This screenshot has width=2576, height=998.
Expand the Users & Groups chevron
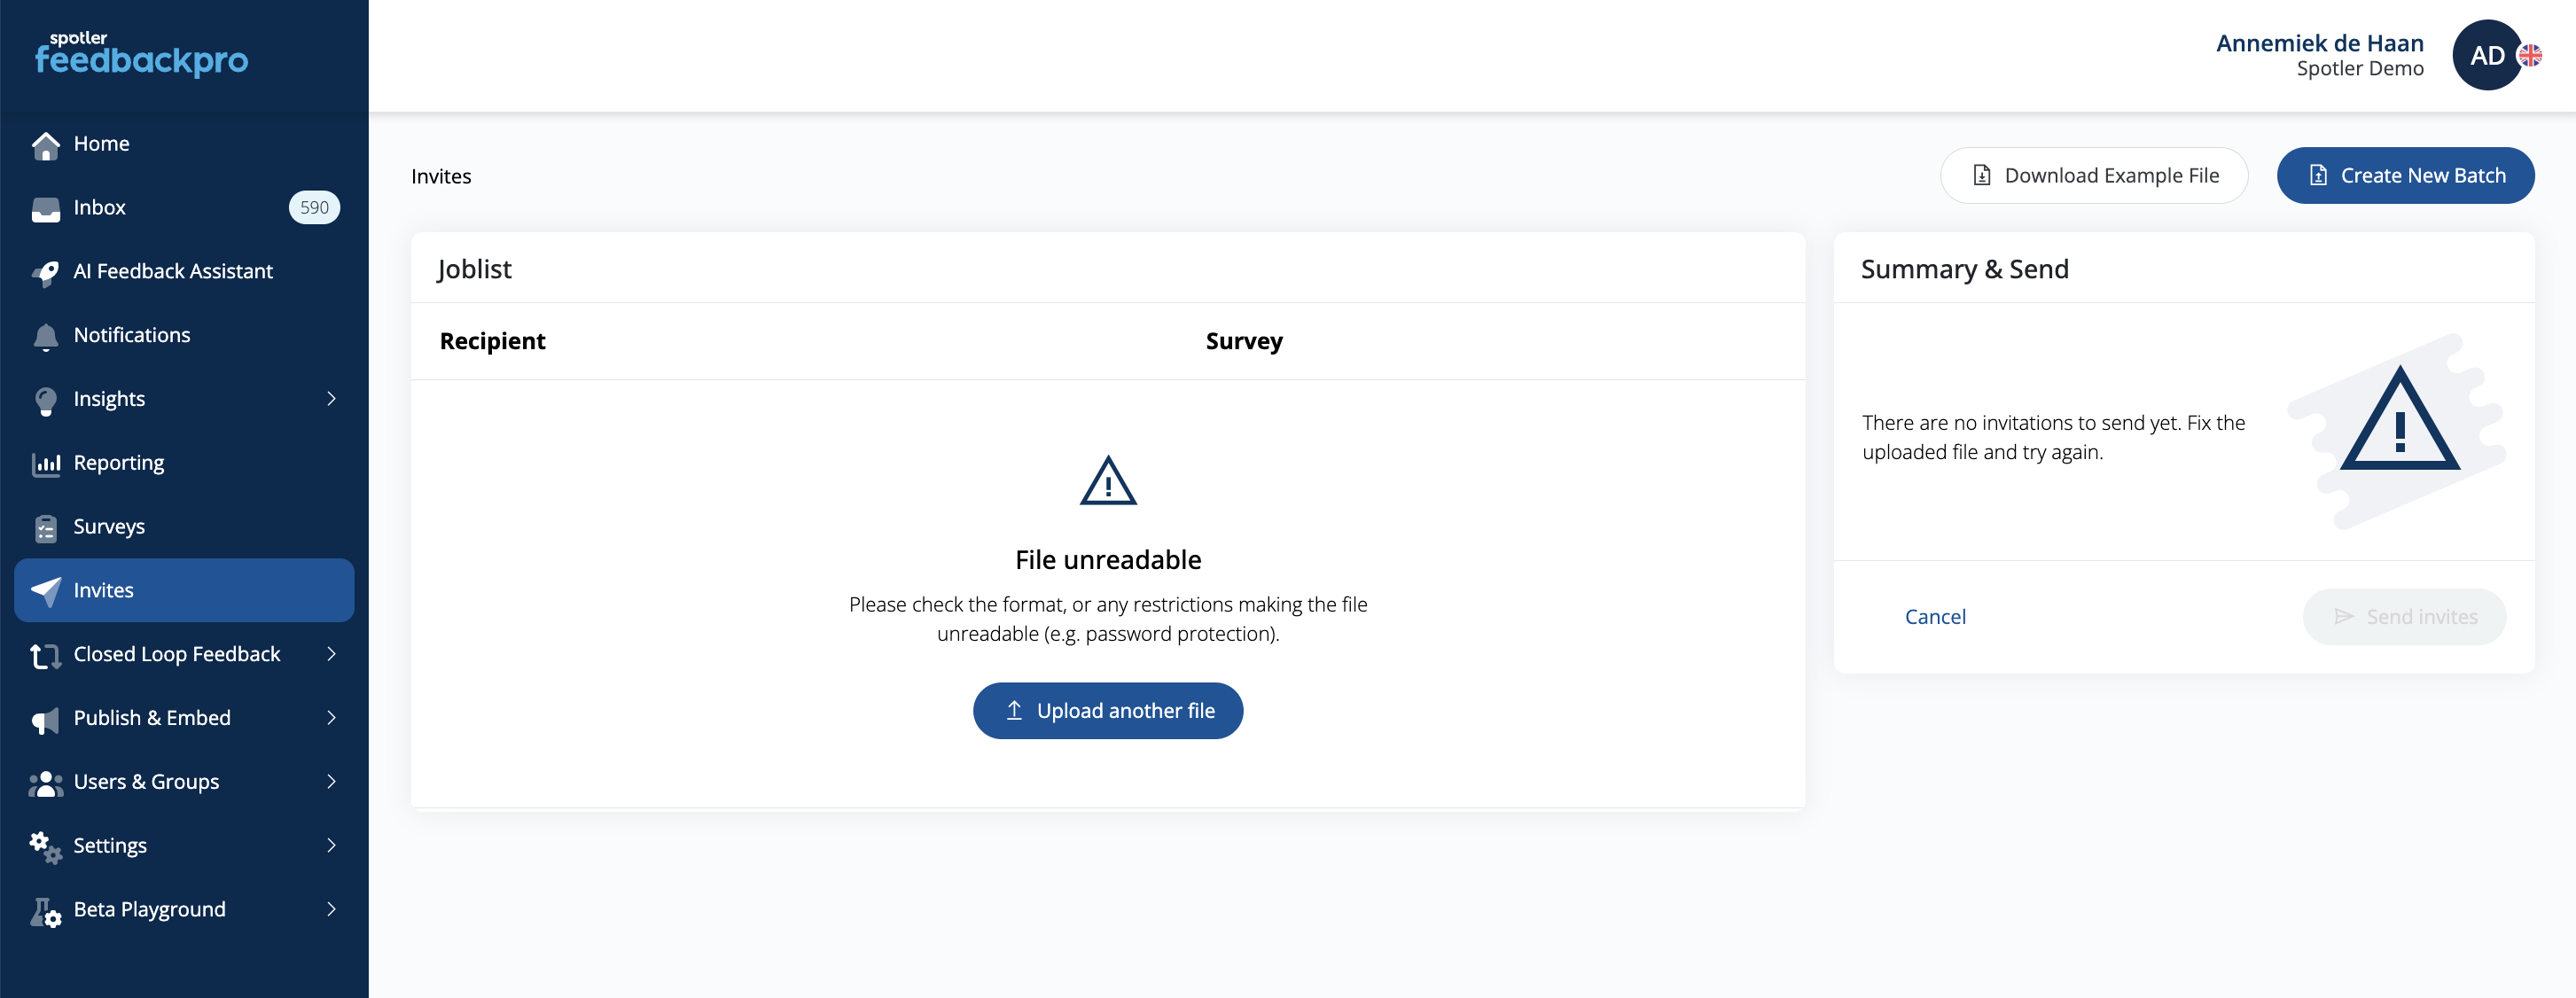coord(331,782)
